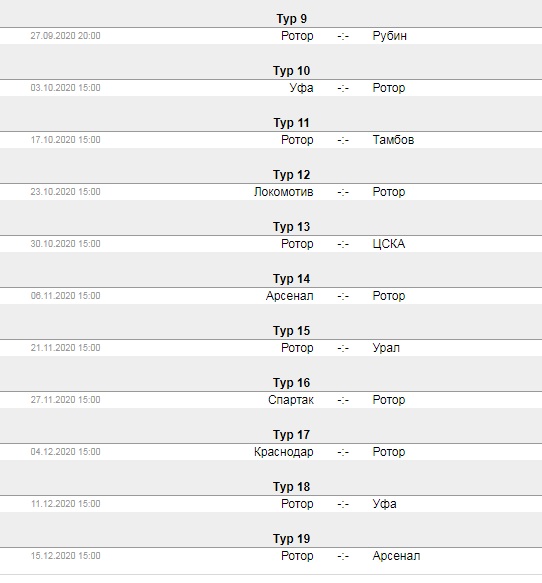Click the Тур 9 round heading

pyautogui.click(x=291, y=19)
